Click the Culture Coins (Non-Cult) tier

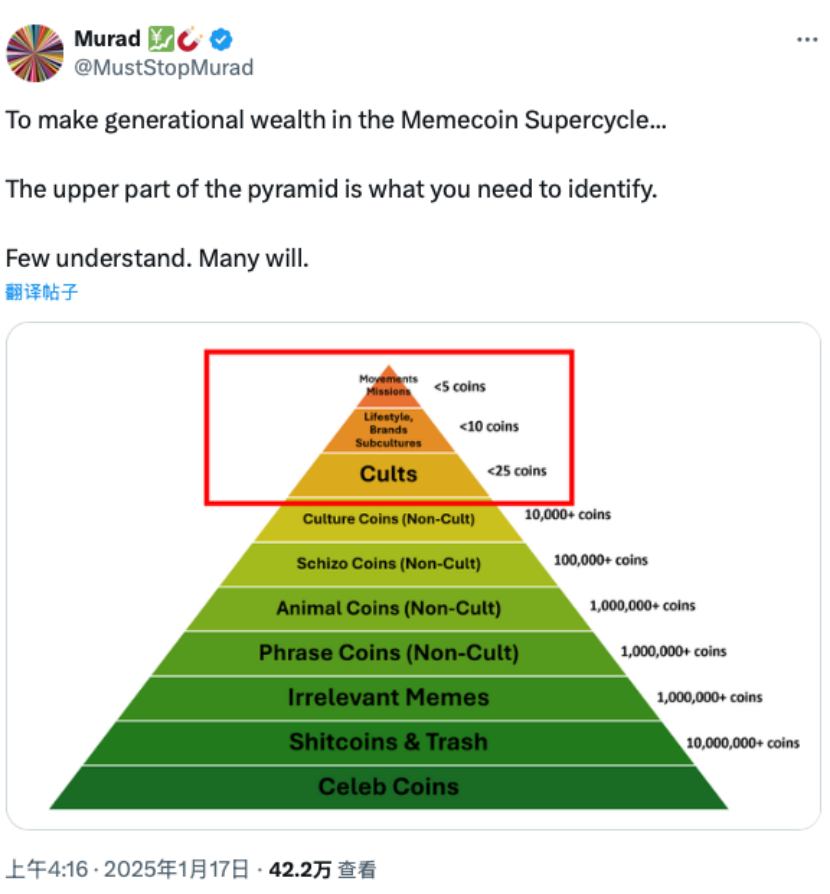click(388, 519)
